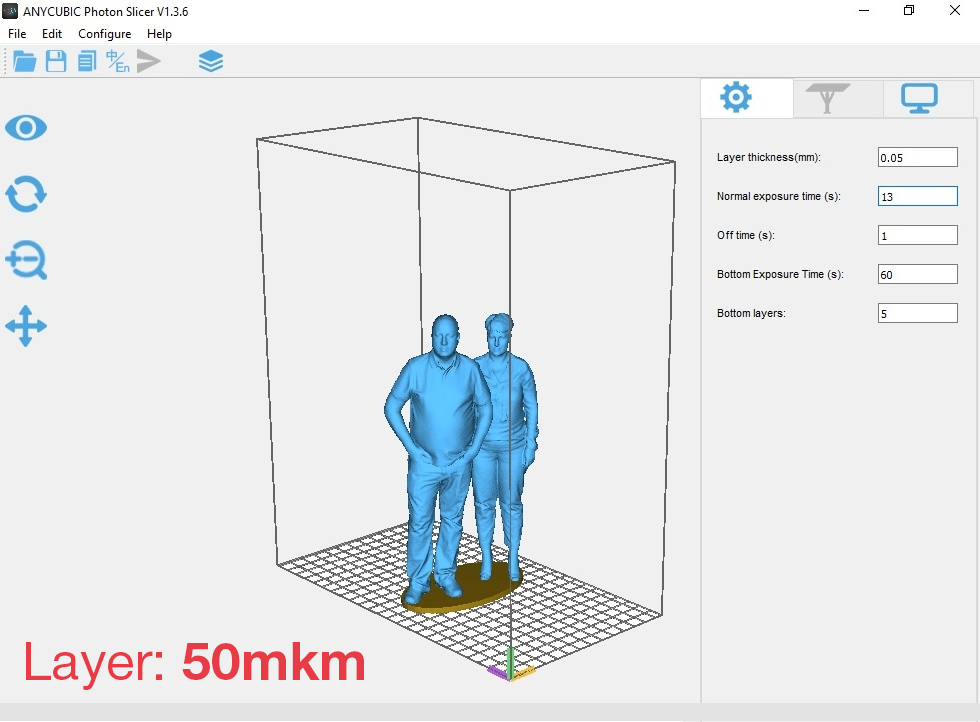
Task: Click the "Bottom layers:" label
Action: (751, 313)
